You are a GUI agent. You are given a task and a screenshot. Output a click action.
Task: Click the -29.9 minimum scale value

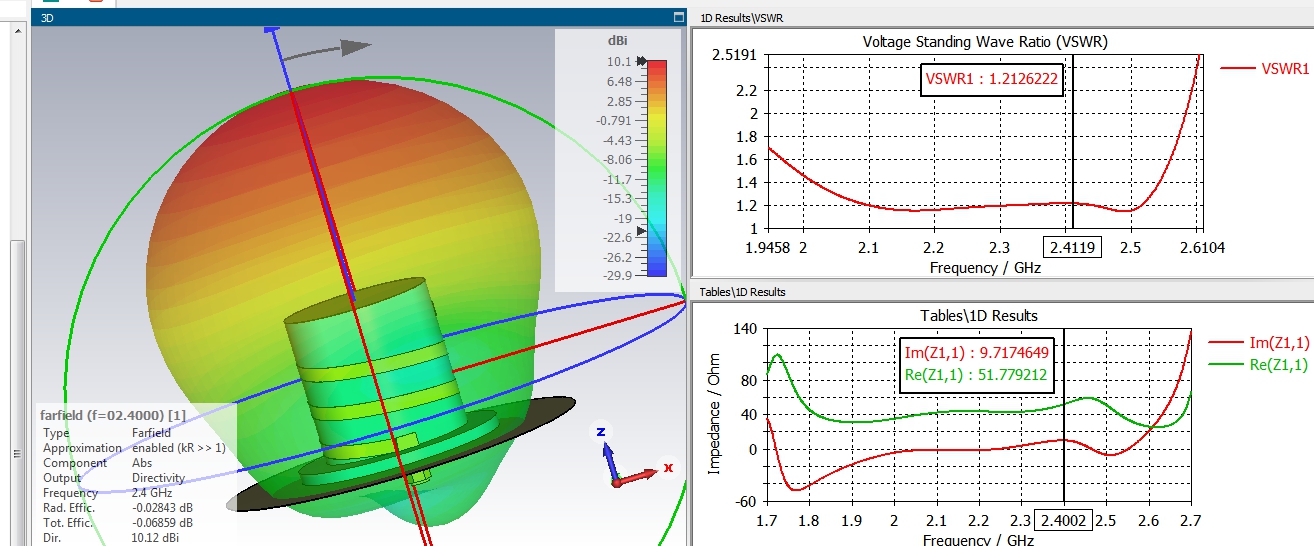616,276
